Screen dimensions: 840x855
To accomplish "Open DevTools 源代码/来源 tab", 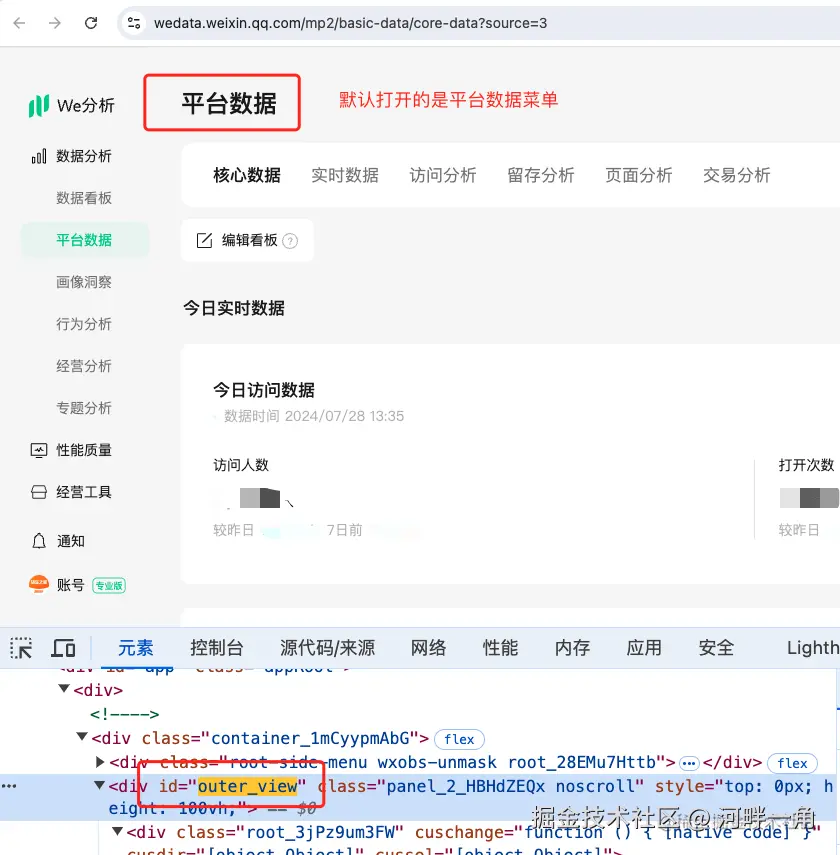I will click(327, 648).
